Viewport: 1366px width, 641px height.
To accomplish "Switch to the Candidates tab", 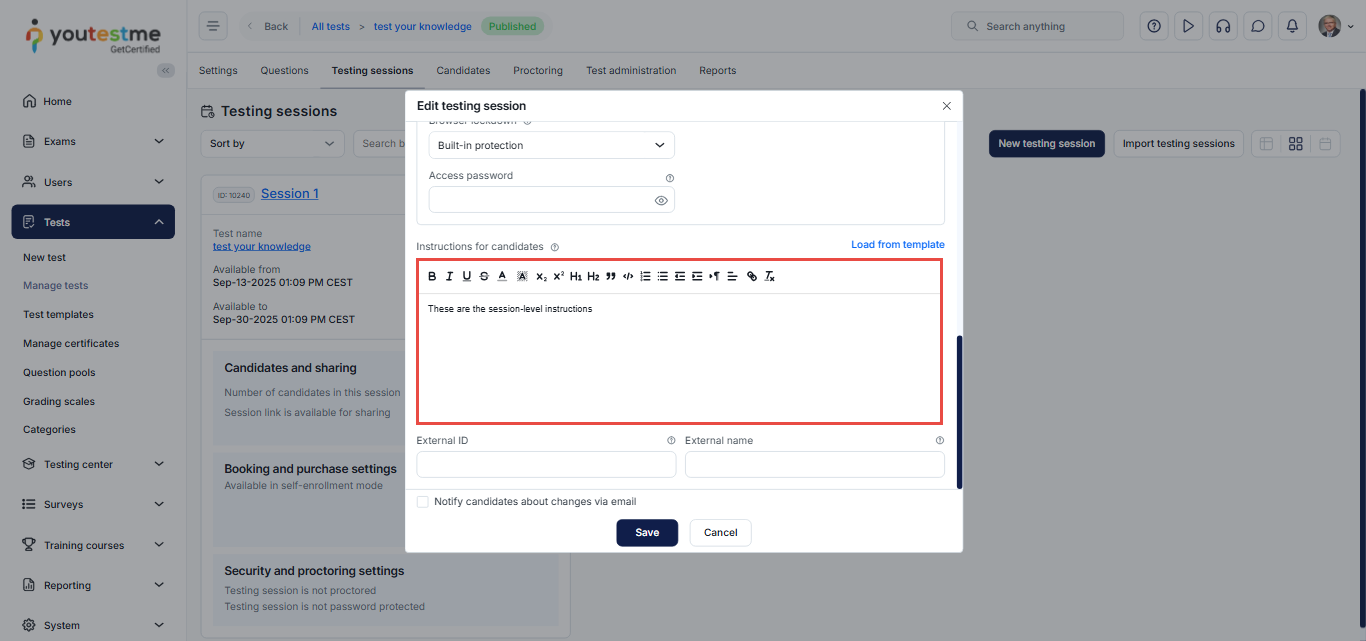I will pos(463,71).
